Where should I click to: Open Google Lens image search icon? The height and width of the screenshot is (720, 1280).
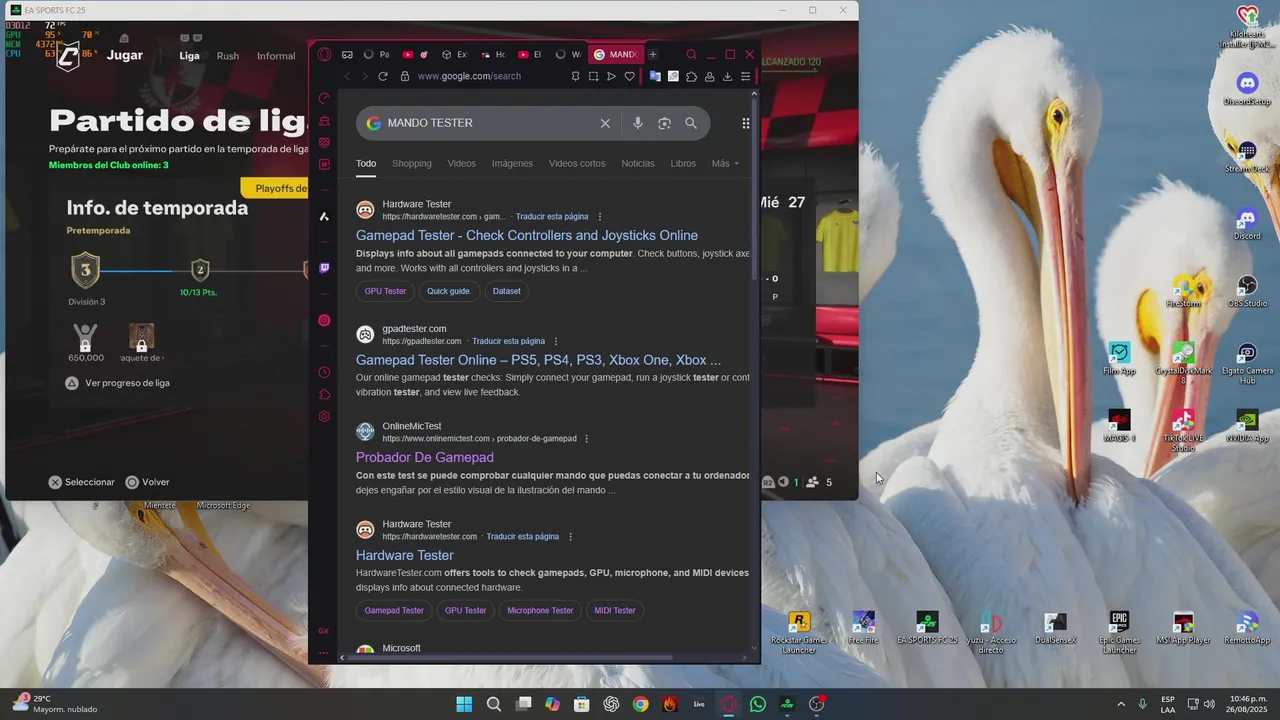point(664,123)
